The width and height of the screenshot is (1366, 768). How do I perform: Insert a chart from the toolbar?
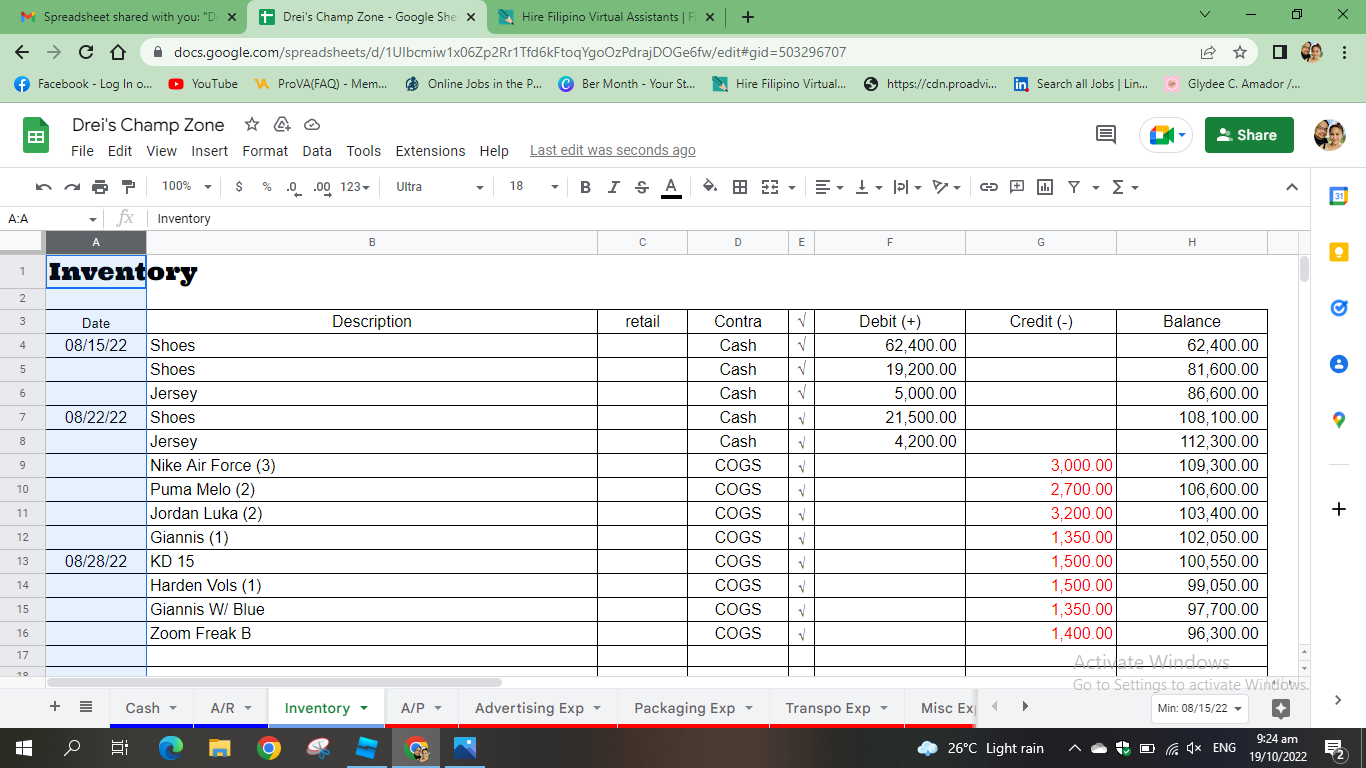pos(1045,187)
